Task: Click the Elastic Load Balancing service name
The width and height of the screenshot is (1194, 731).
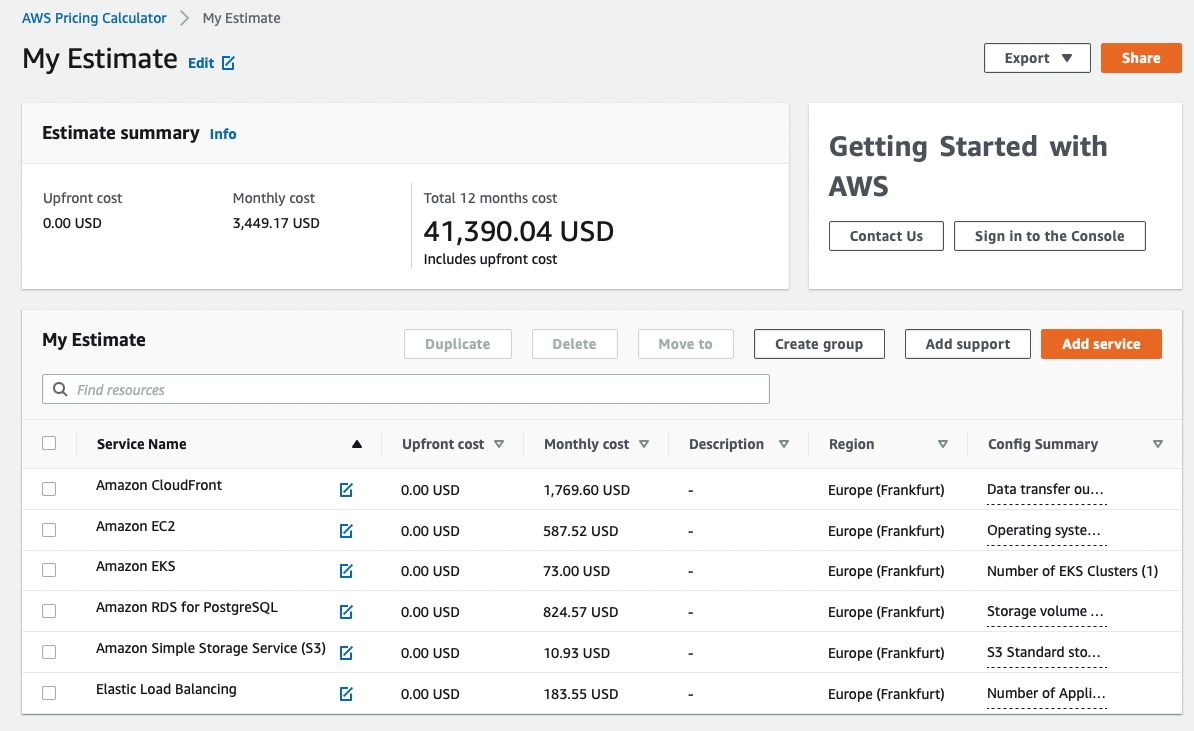Action: coord(166,689)
